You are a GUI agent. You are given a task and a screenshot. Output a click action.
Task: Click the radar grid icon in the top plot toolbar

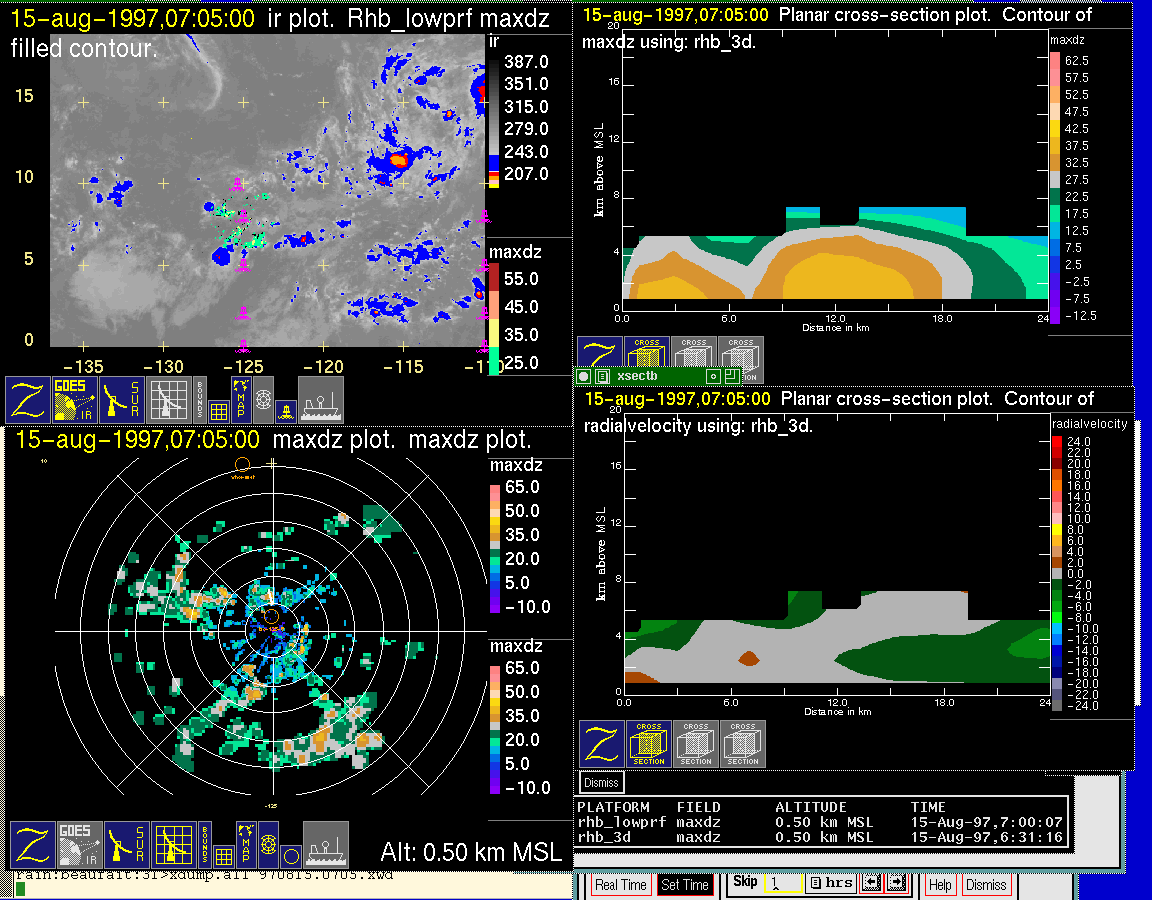[168, 399]
